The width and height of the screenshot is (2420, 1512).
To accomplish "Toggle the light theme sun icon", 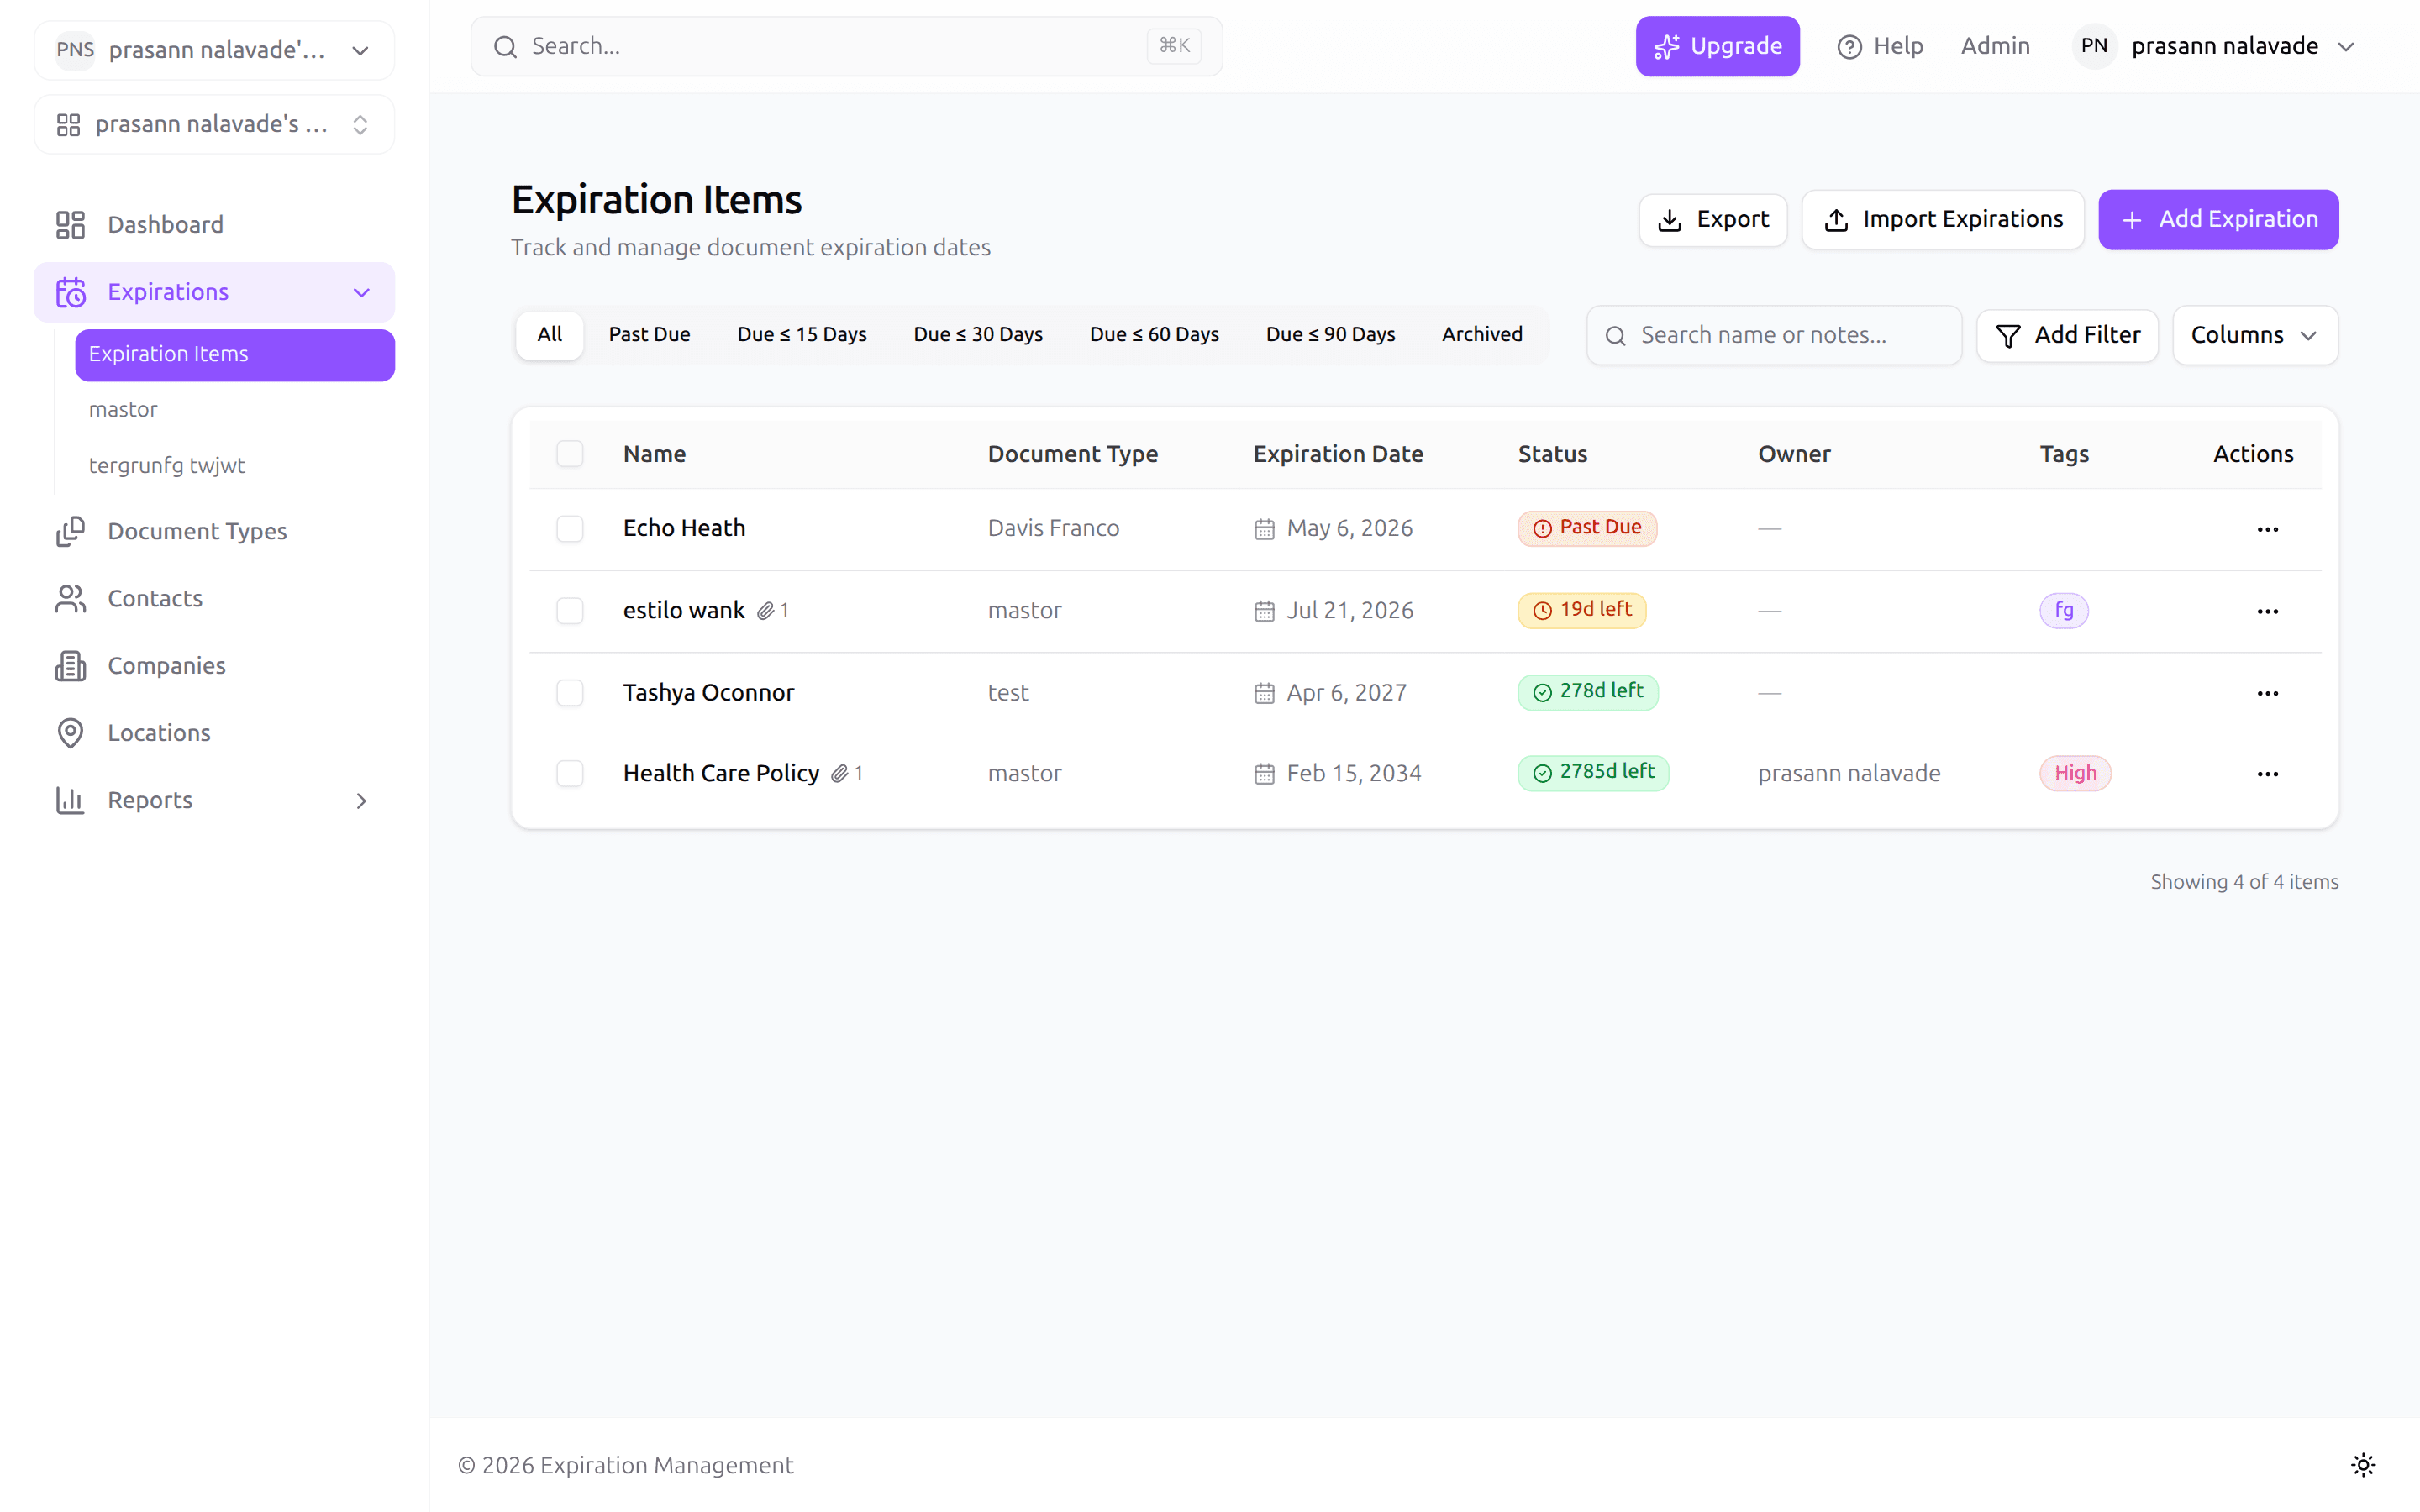I will coord(2362,1465).
